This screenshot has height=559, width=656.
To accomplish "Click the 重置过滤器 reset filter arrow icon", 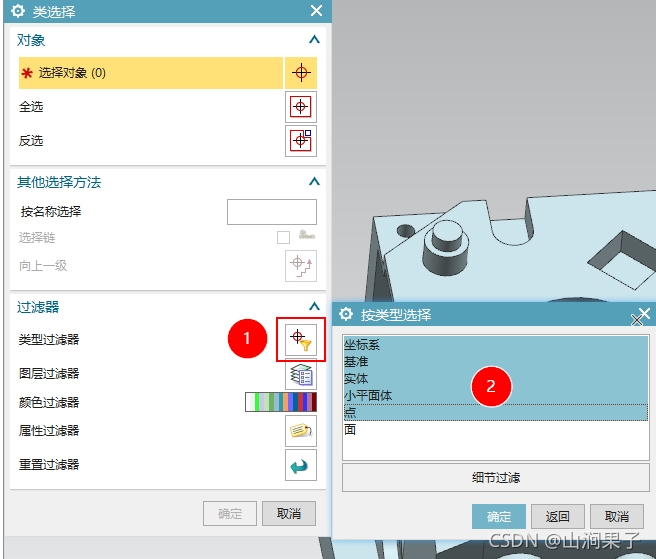I will click(301, 465).
